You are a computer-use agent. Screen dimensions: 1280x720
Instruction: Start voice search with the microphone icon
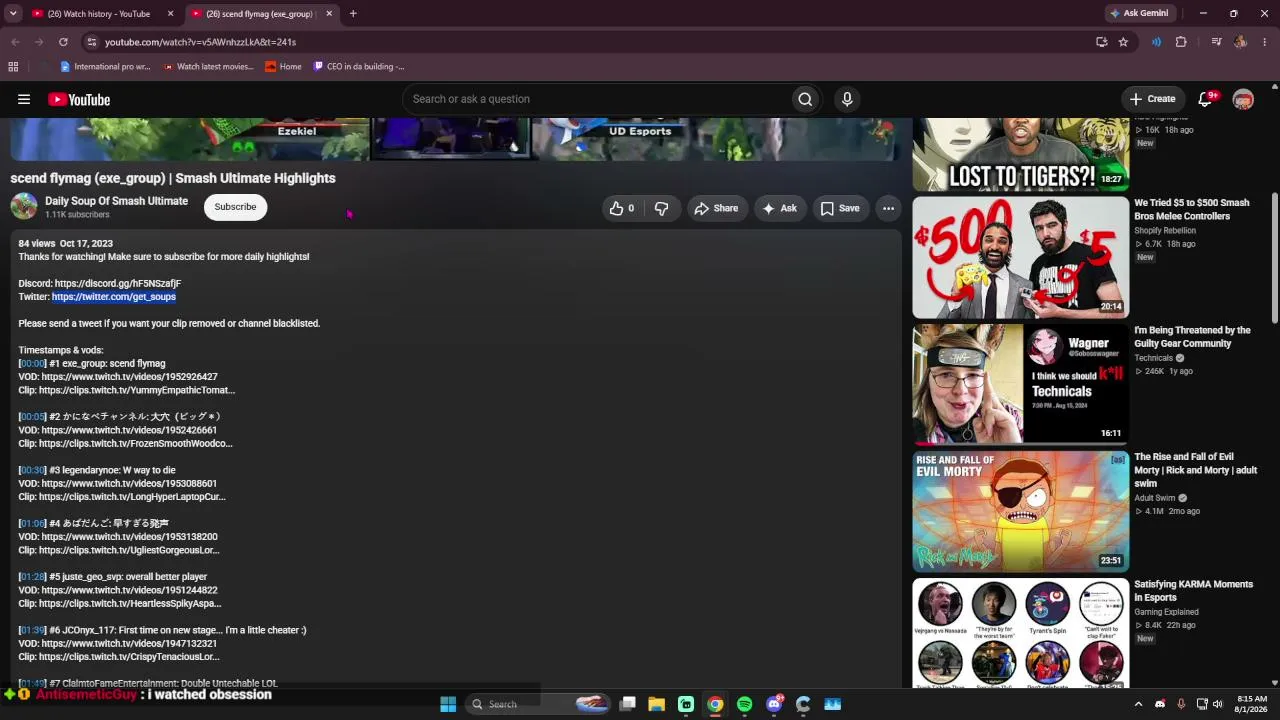(847, 99)
